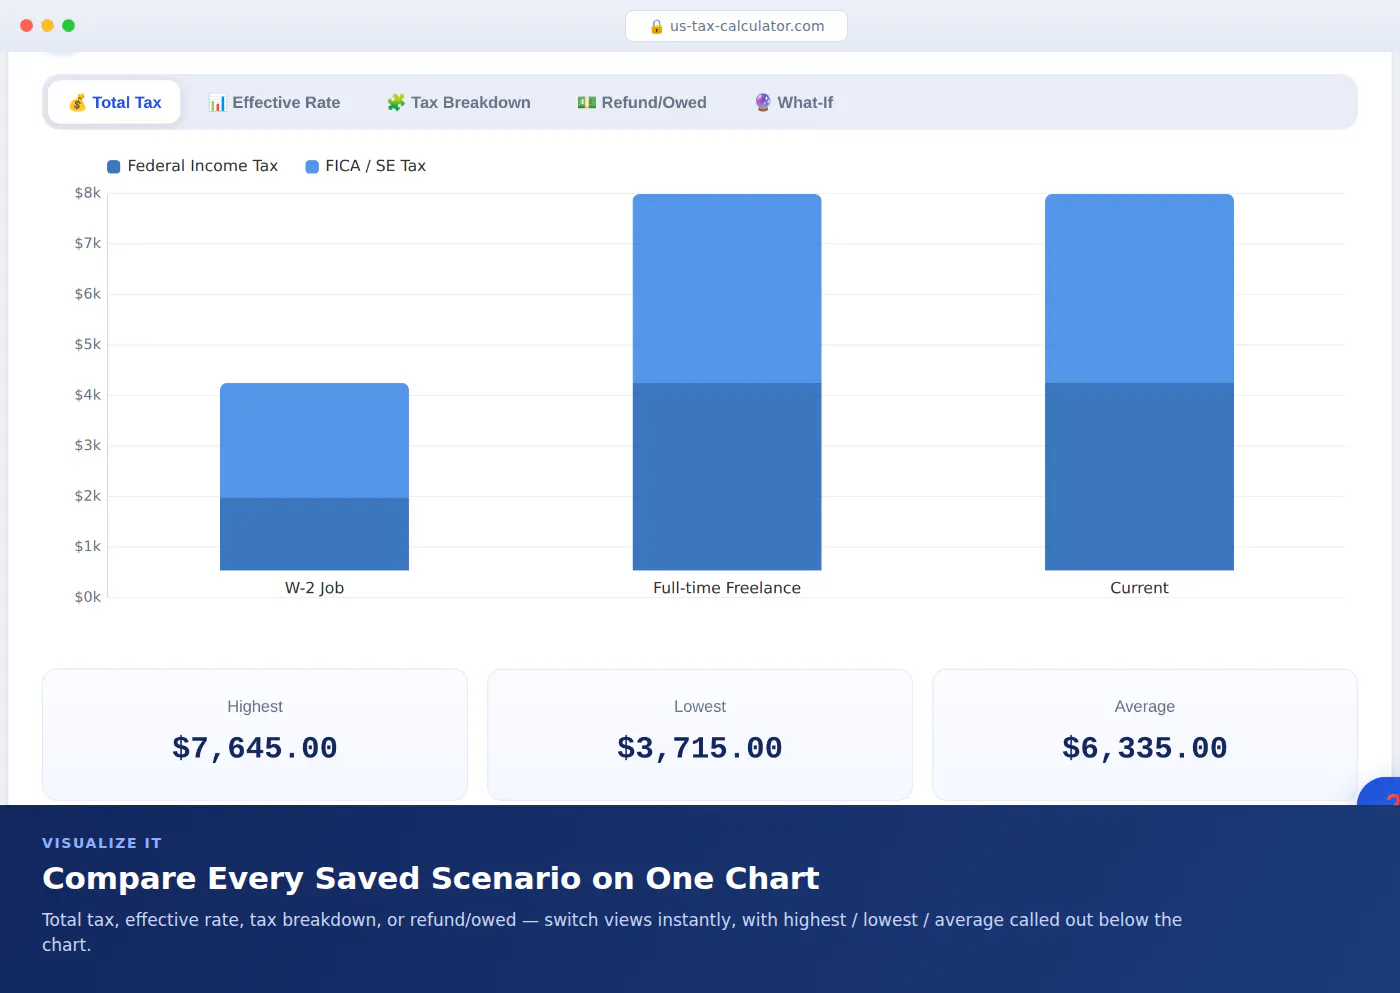Viewport: 1400px width, 993px height.
Task: Click the Lowest value $3,715.00
Action: [700, 748]
